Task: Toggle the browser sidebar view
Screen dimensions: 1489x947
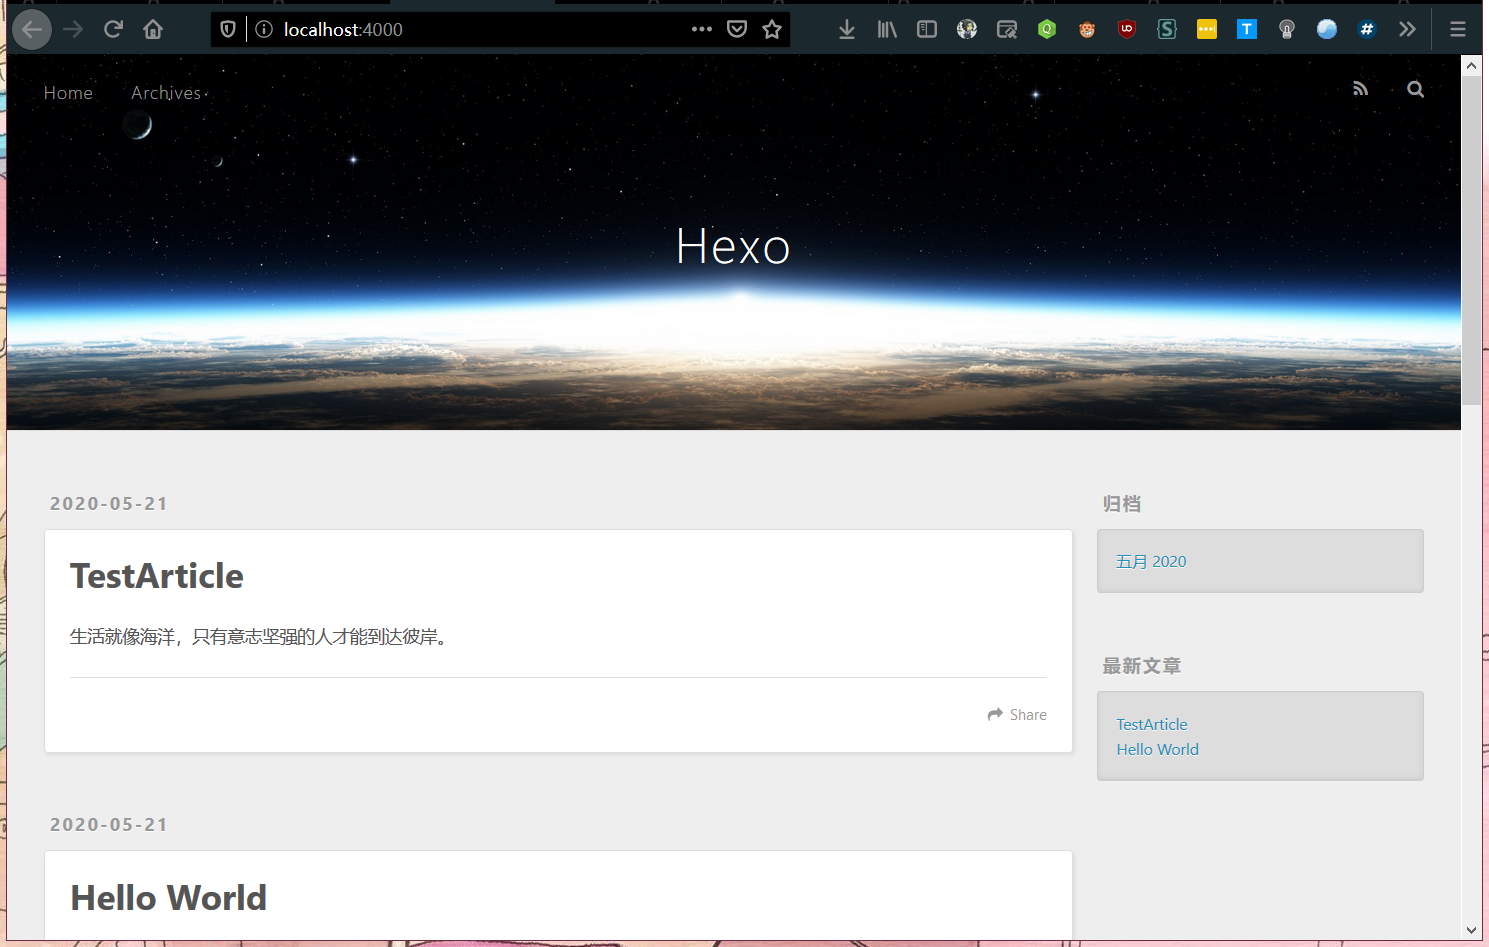Action: pos(927,29)
